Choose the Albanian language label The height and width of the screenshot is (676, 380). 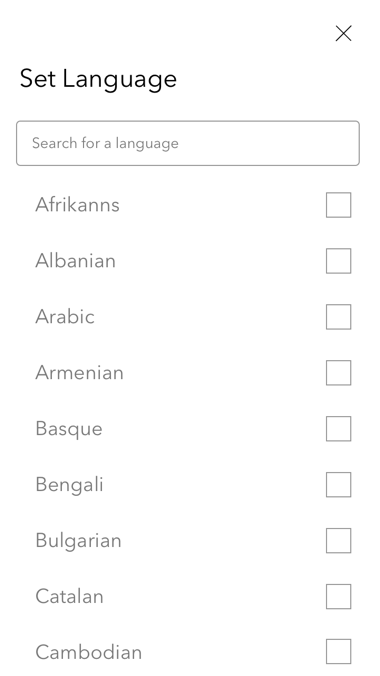(x=75, y=261)
